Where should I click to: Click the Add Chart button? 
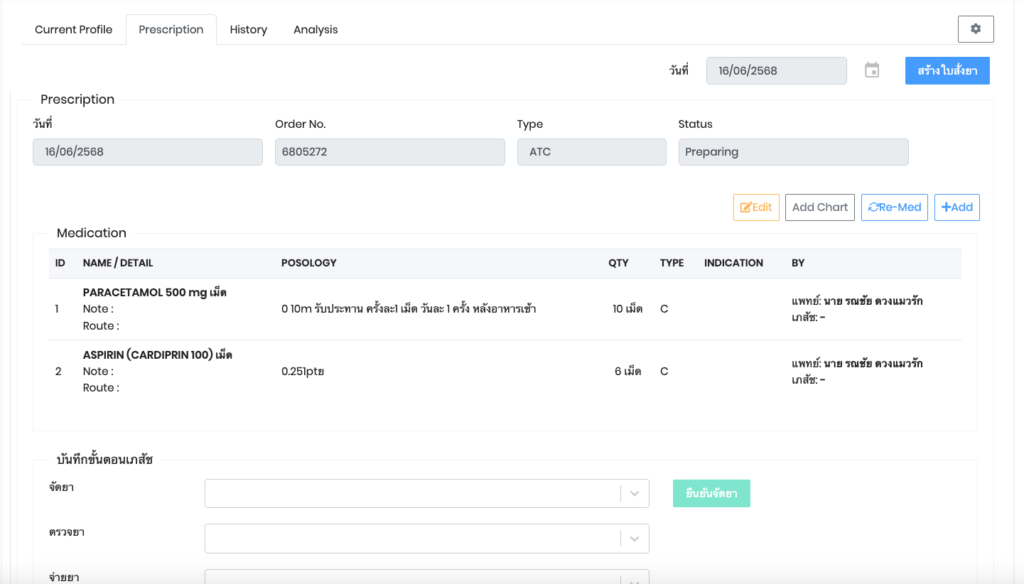click(x=819, y=207)
